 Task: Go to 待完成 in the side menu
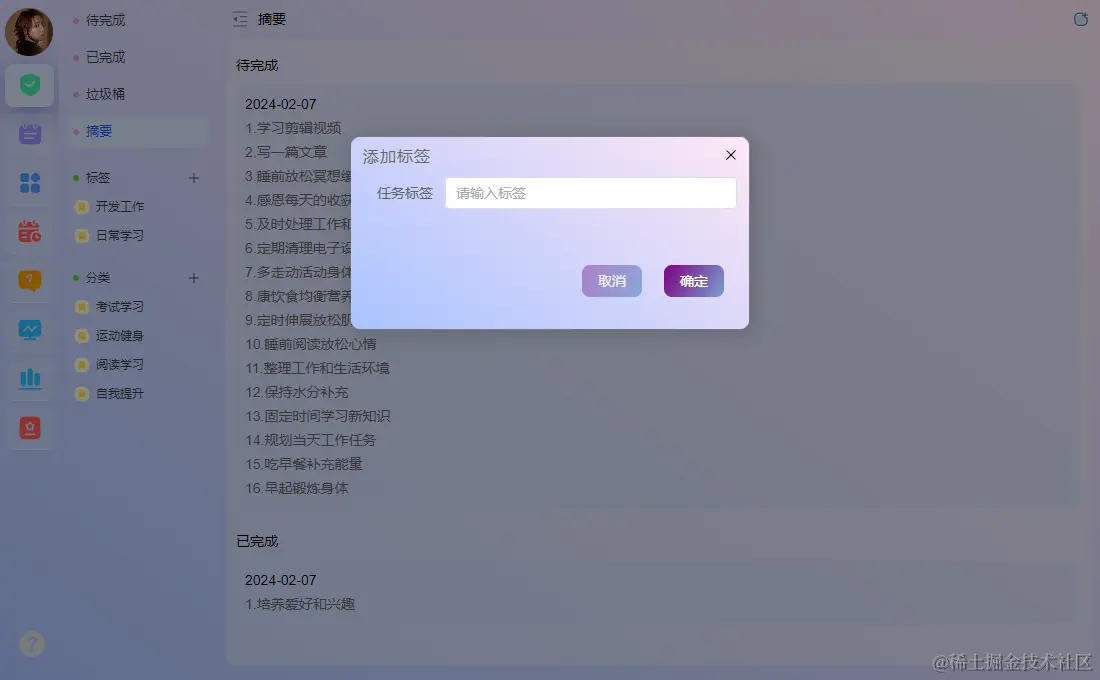(x=105, y=20)
